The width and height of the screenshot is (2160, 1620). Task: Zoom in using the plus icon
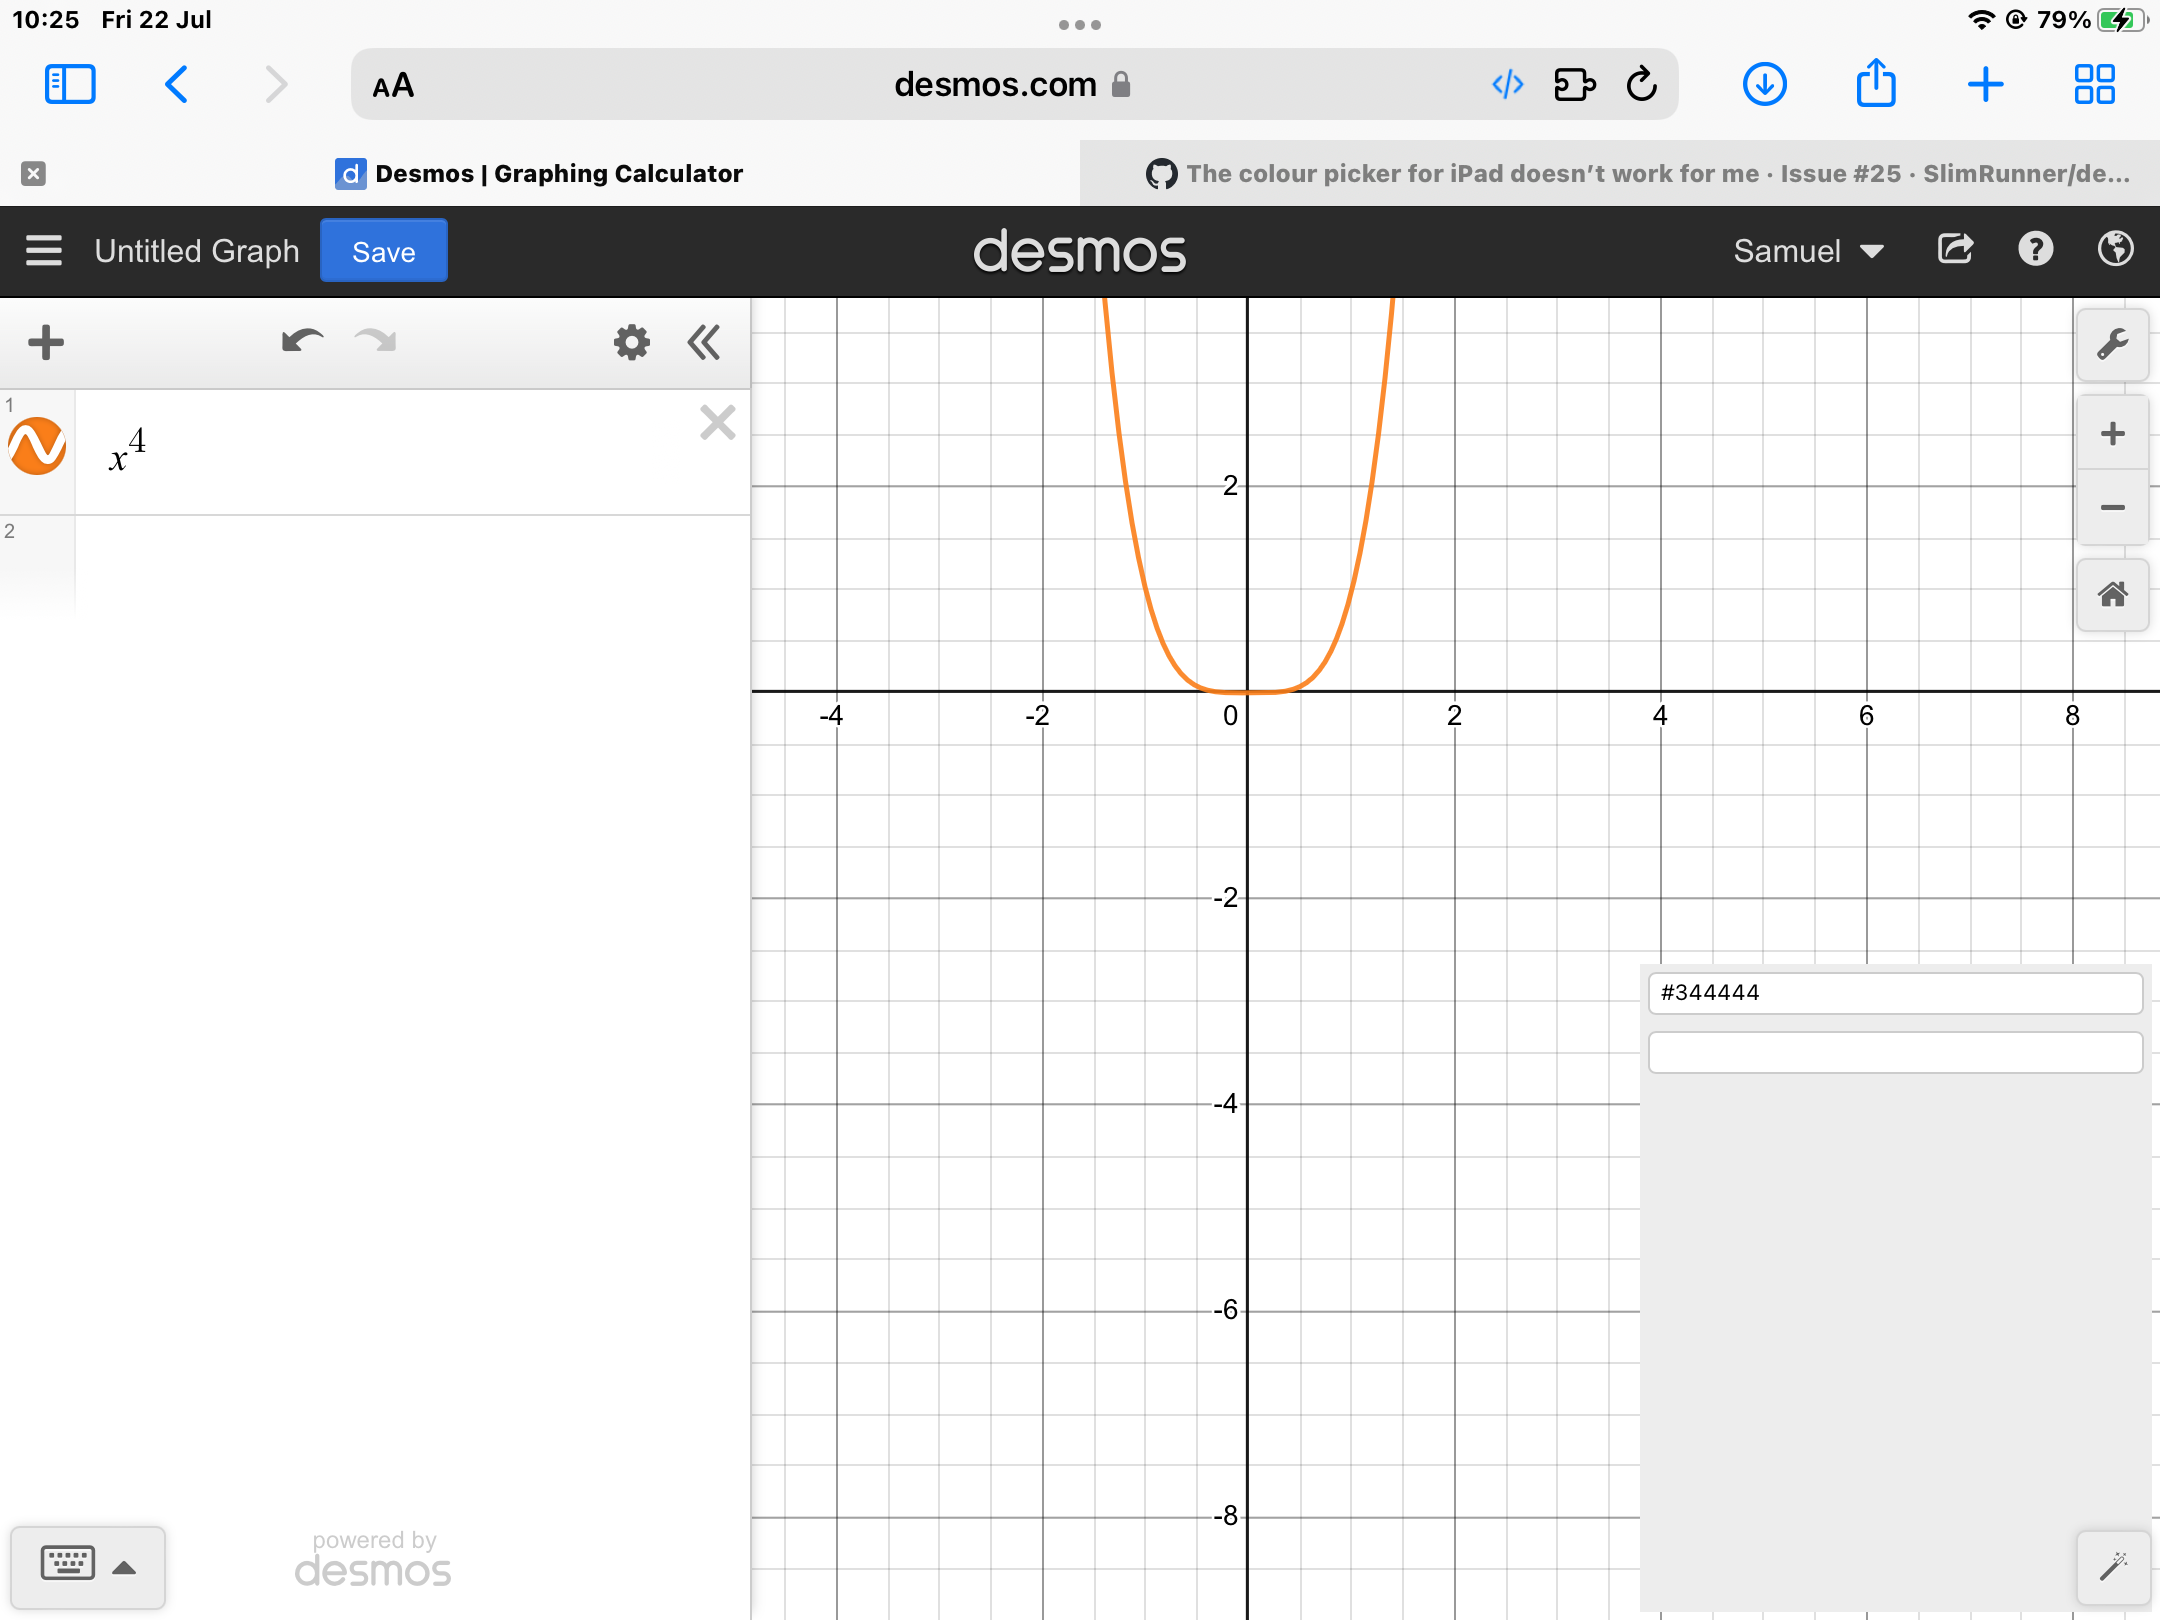[x=2113, y=432]
